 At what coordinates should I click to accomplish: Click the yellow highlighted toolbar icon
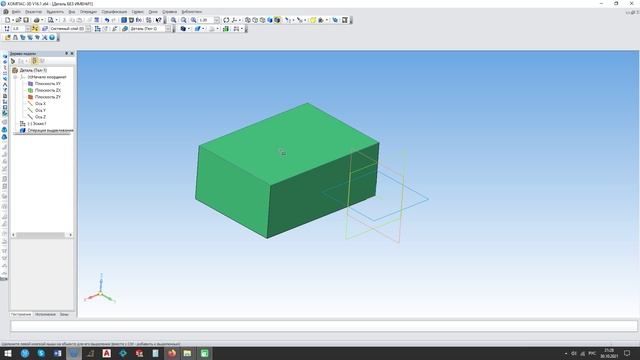[313, 20]
